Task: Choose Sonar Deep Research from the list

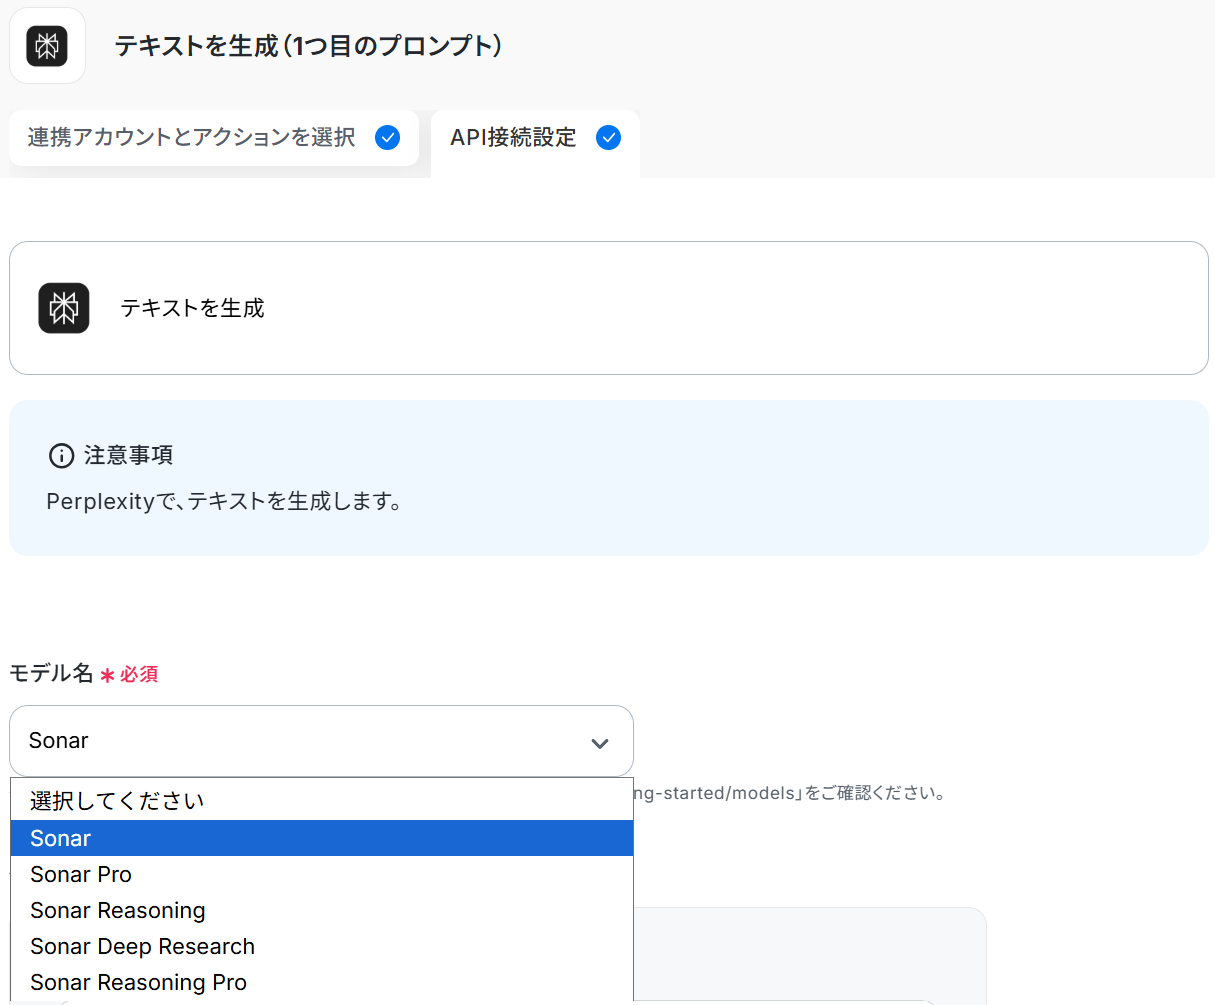Action: click(142, 946)
